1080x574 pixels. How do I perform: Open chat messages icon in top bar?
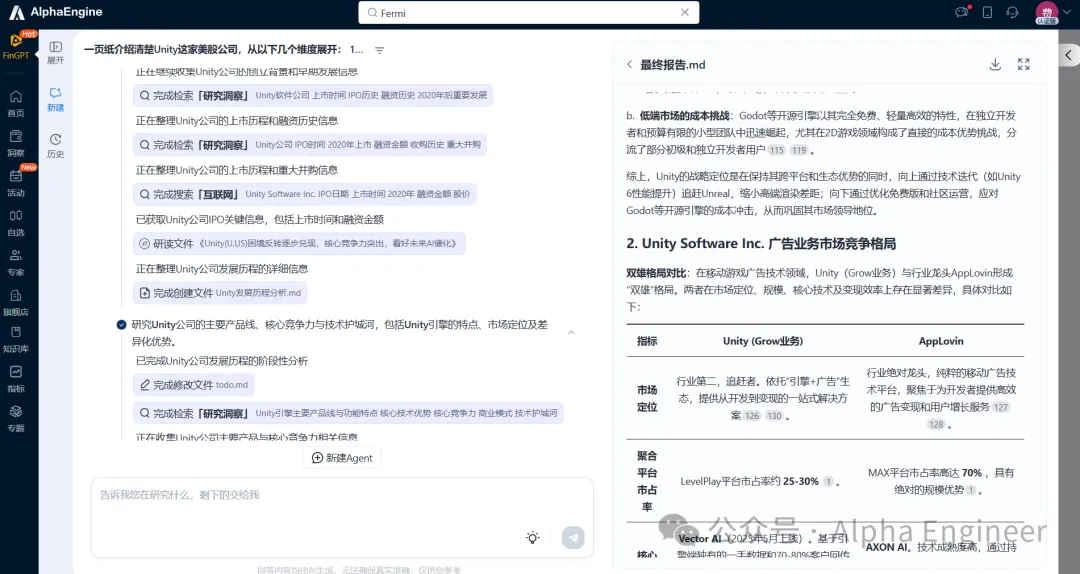(962, 13)
